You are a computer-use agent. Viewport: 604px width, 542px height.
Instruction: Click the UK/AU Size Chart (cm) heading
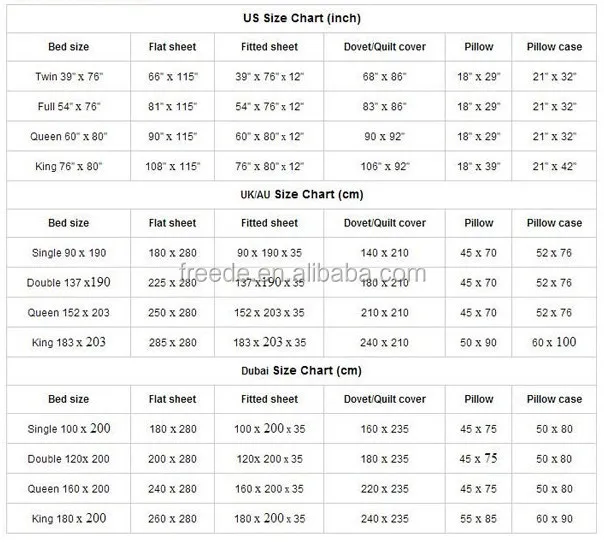302,195
